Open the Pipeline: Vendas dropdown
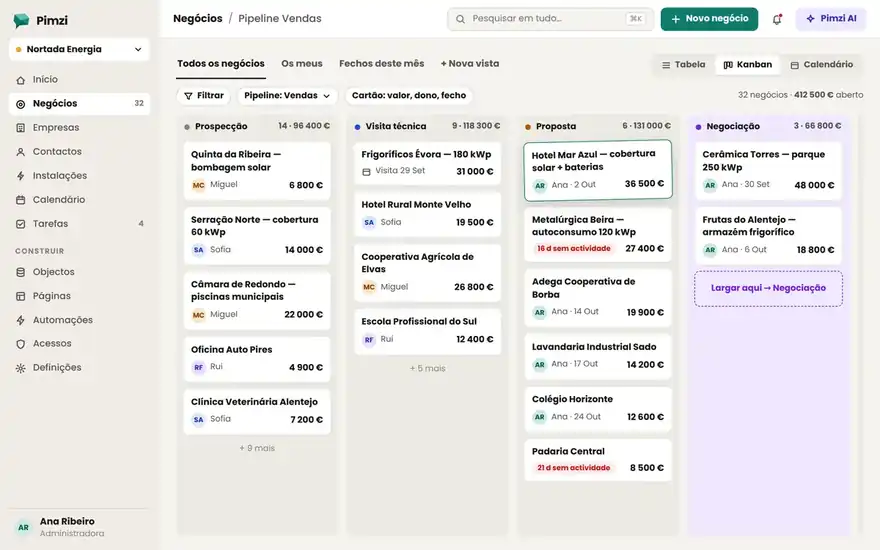The image size is (880, 550). (x=287, y=95)
